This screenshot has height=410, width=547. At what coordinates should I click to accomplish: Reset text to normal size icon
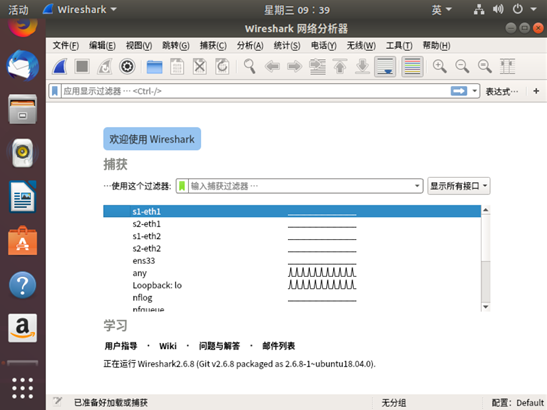click(485, 66)
